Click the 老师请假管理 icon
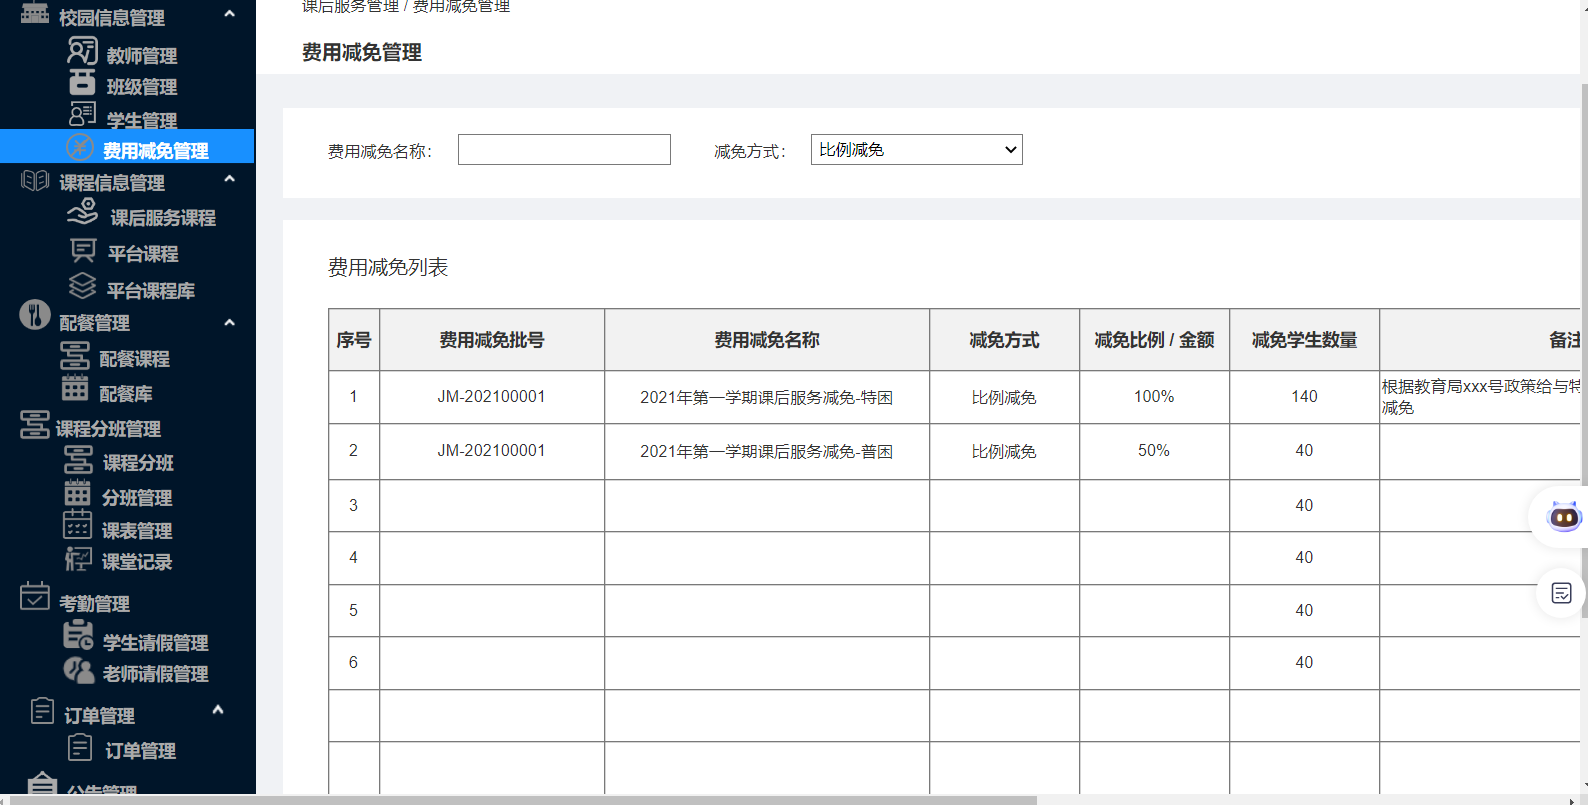The image size is (1588, 805). point(79,669)
